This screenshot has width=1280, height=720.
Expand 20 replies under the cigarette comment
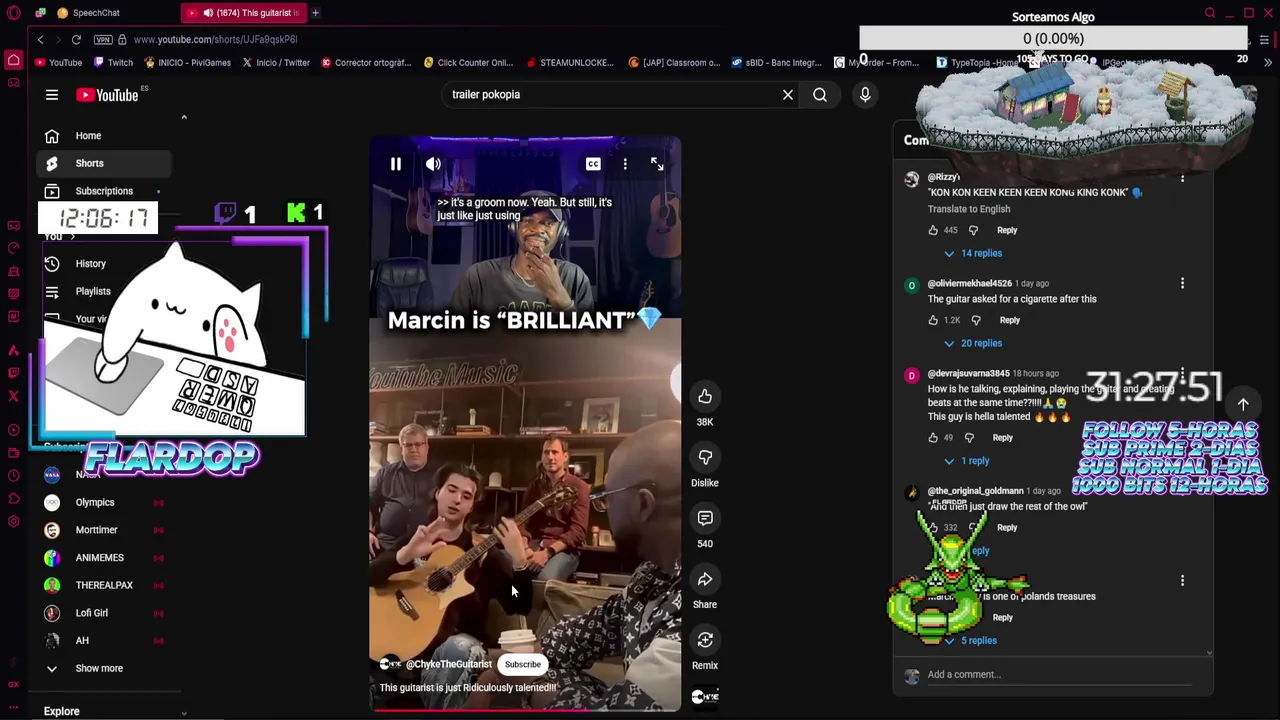pyautogui.click(x=972, y=343)
